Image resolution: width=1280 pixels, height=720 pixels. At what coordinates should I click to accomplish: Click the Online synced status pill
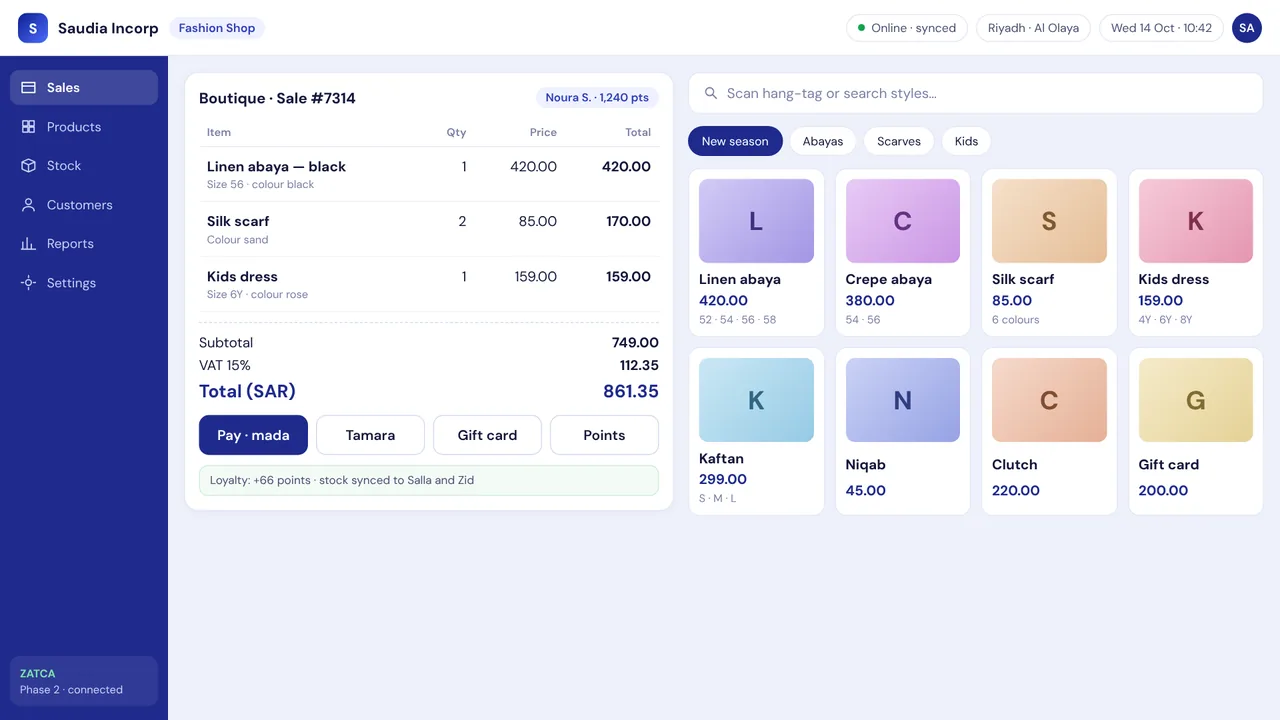pos(907,28)
